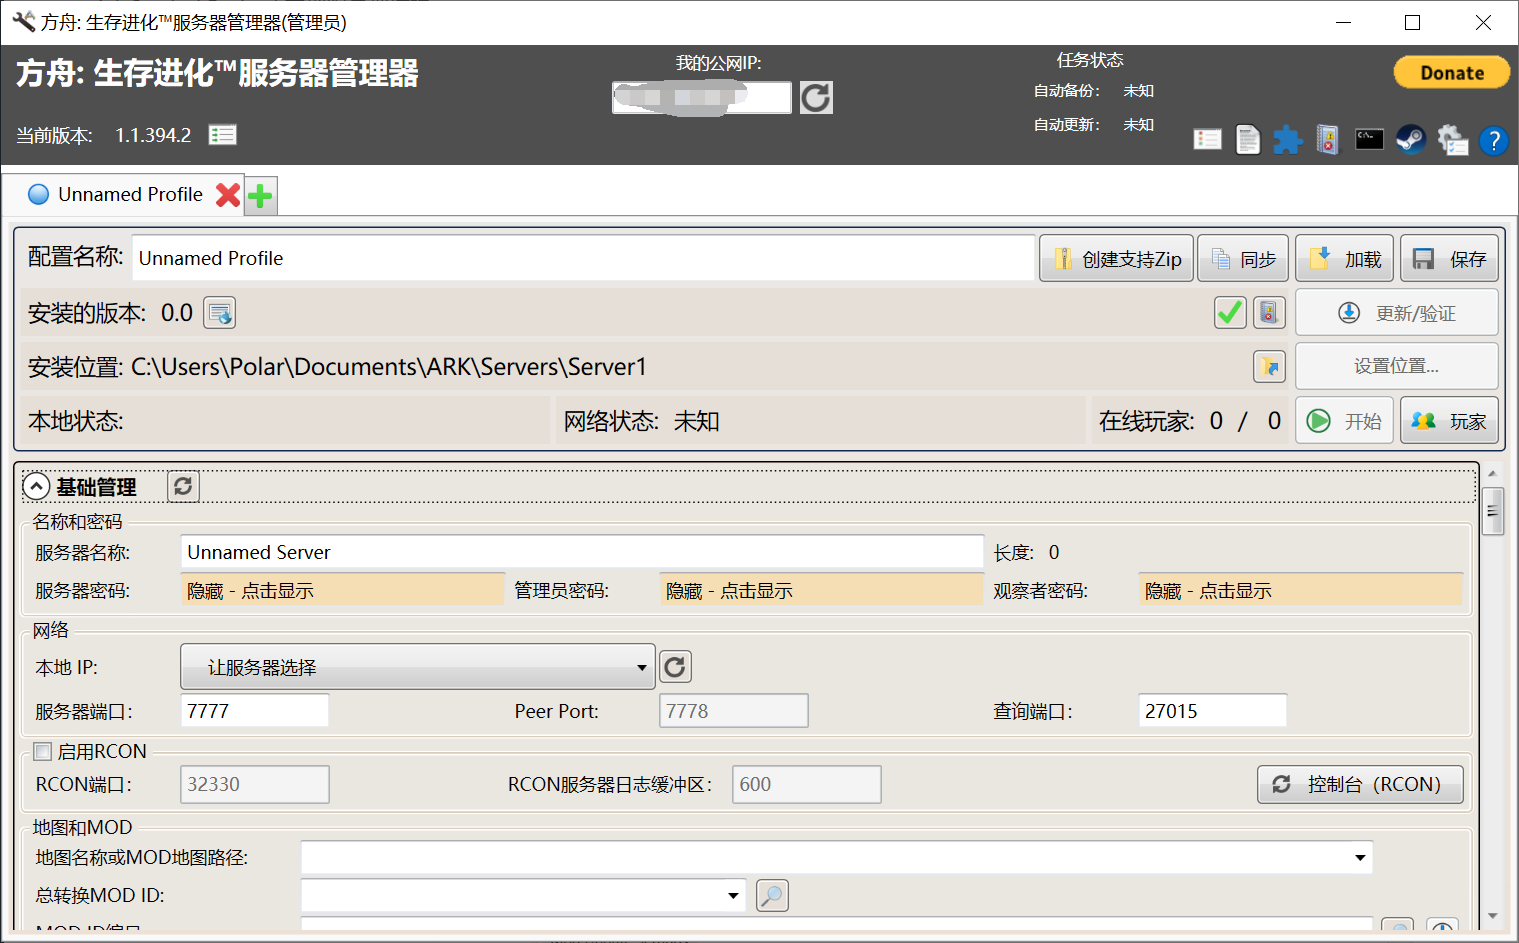Open the 总转换MOD ID dropdown arrow
Image resolution: width=1519 pixels, height=943 pixels.
(733, 895)
